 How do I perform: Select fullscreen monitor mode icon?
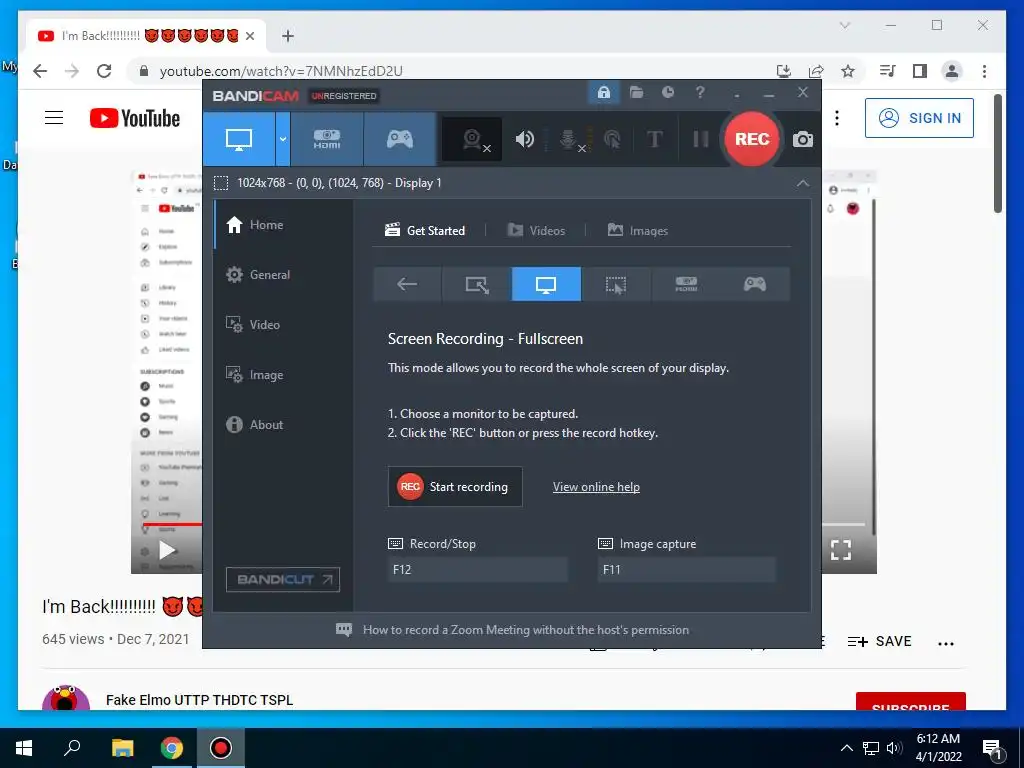coord(546,284)
